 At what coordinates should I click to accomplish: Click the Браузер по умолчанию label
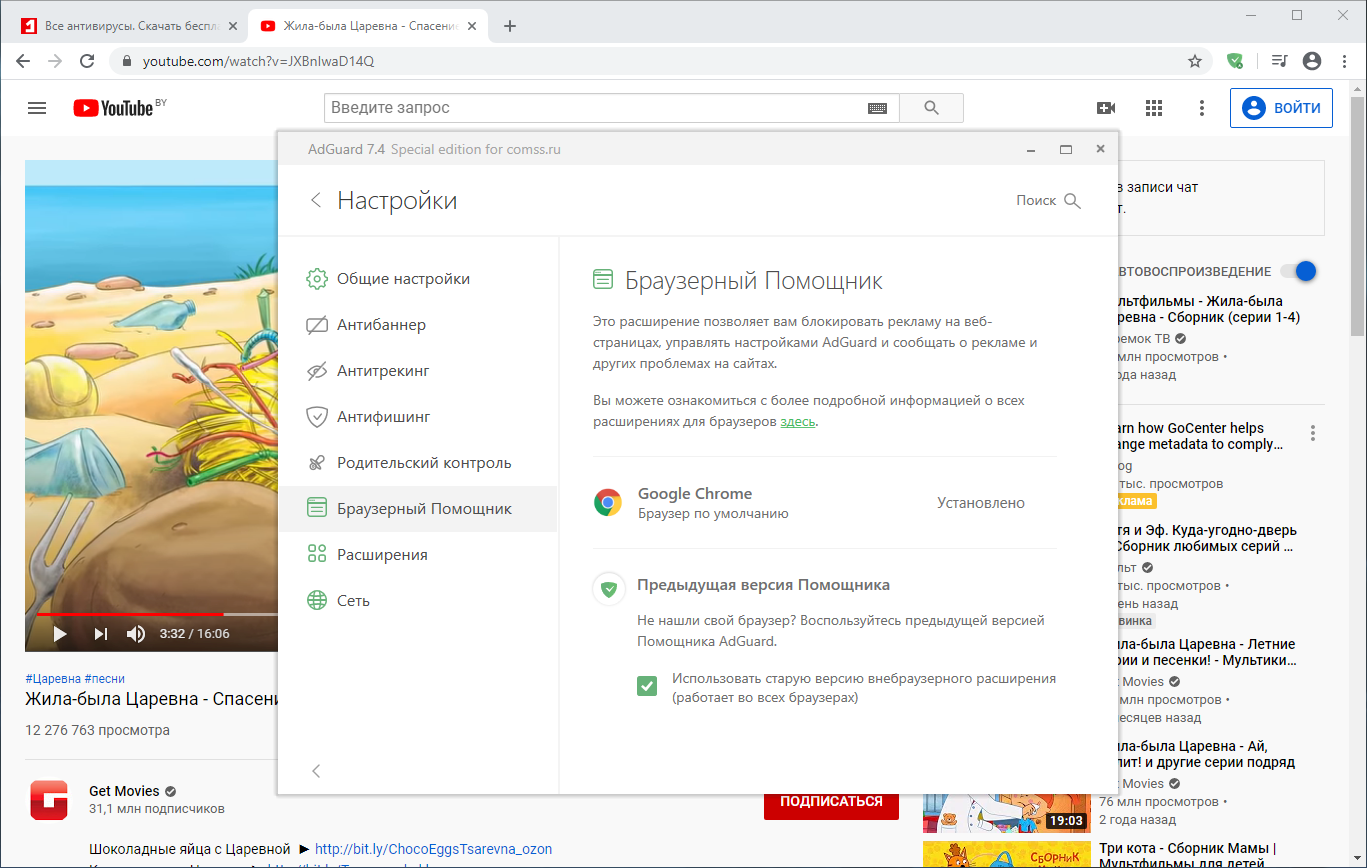713,514
